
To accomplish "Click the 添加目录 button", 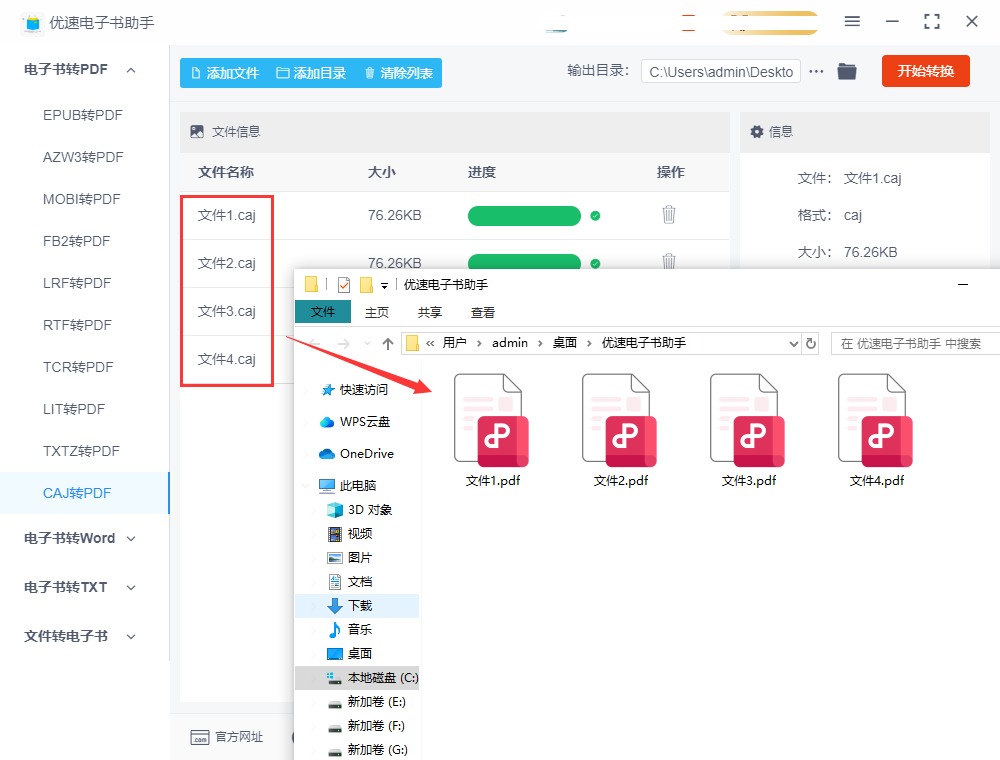I will tap(311, 73).
